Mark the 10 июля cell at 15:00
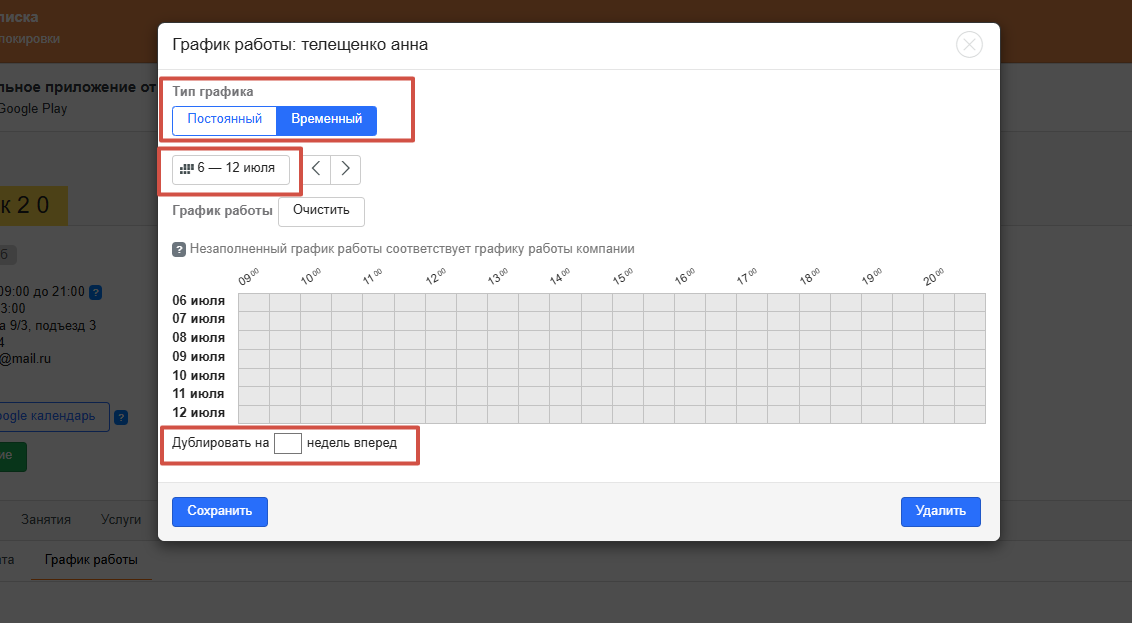Viewport: 1132px width, 623px height. click(x=627, y=377)
